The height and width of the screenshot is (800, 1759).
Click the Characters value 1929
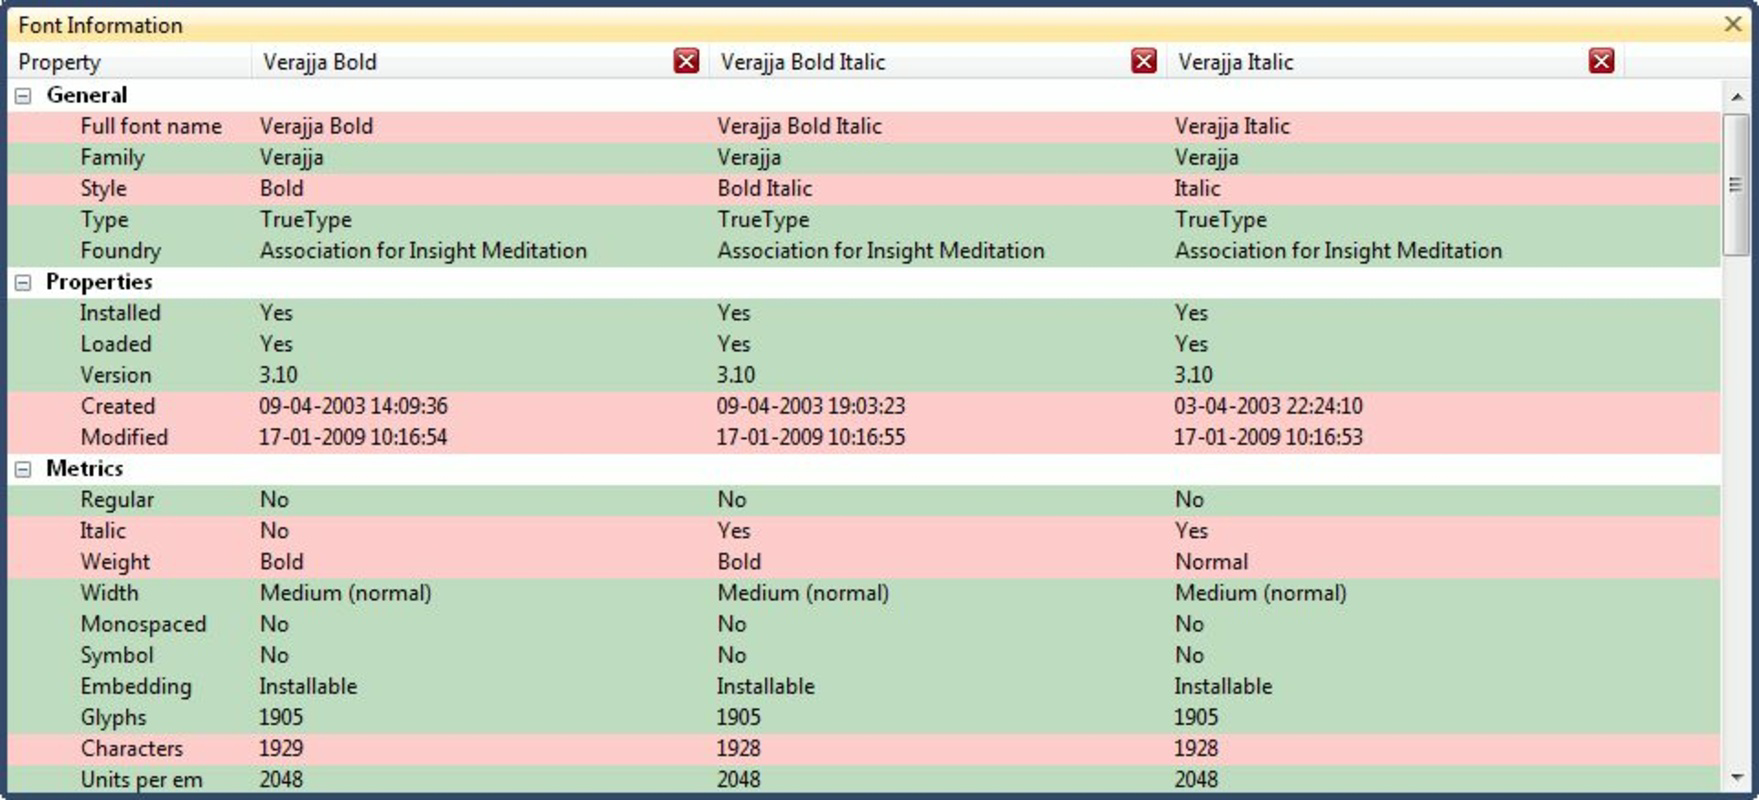pyautogui.click(x=281, y=748)
